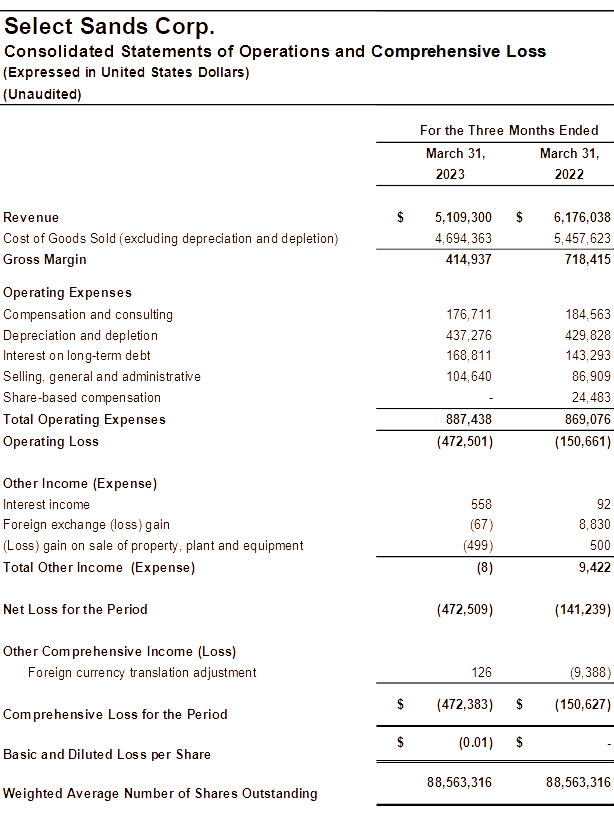Click compensation value 176,711
Image resolution: width=614 pixels, height=813 pixels.
tap(469, 315)
